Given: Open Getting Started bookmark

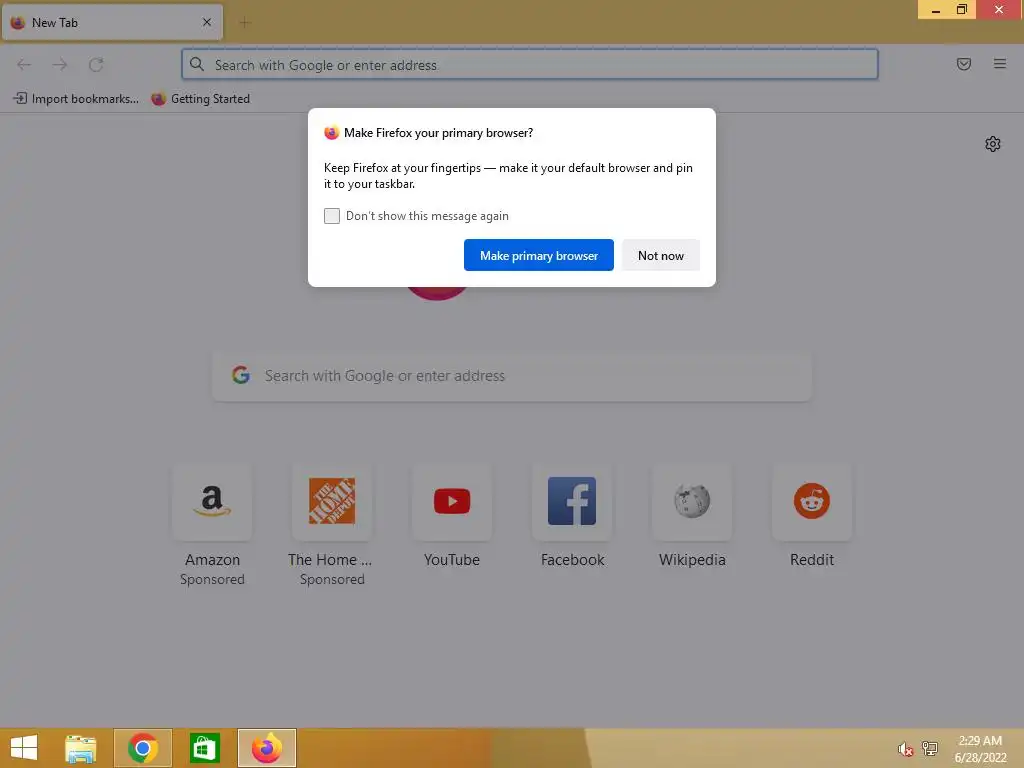Looking at the screenshot, I should 200,99.
